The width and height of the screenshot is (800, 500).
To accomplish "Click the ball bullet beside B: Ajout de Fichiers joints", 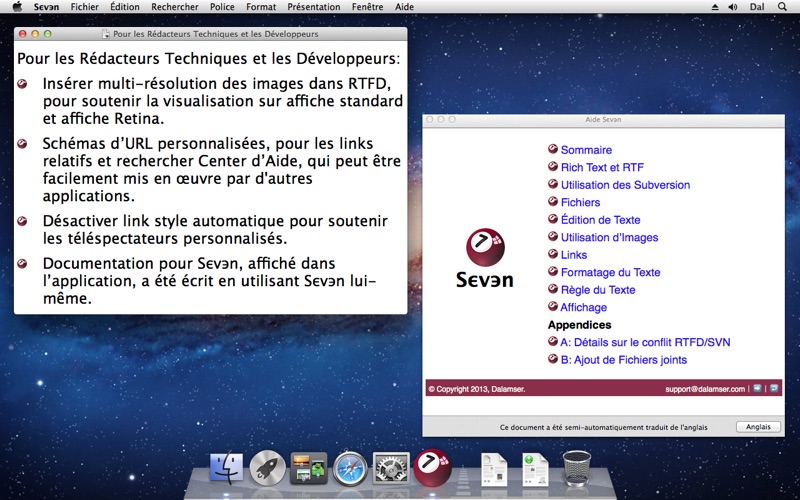I will (x=553, y=359).
